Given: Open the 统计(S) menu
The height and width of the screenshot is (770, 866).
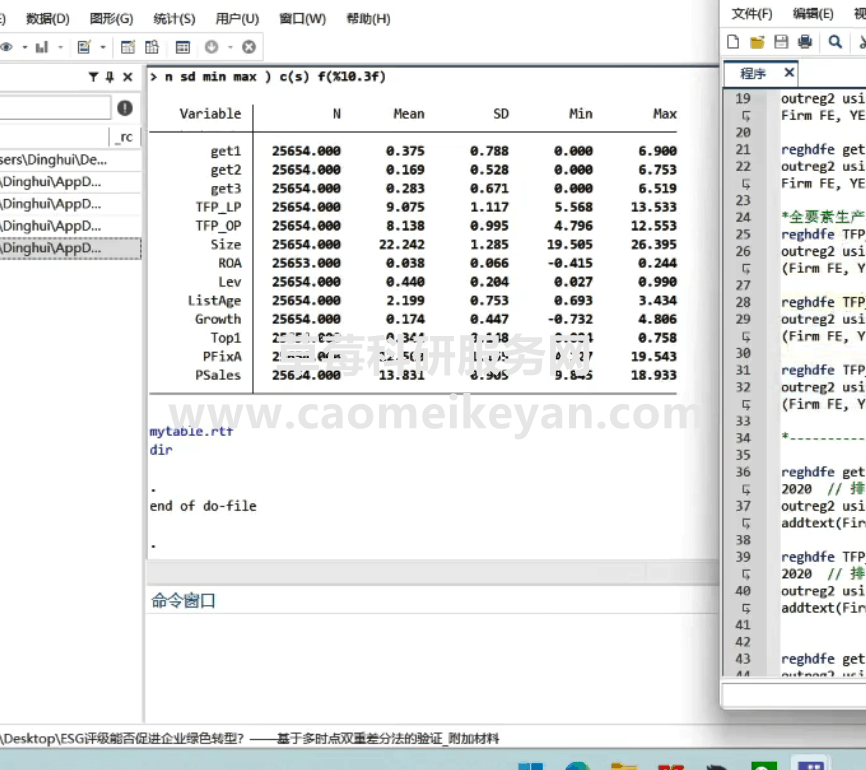Looking at the screenshot, I should coord(174,19).
